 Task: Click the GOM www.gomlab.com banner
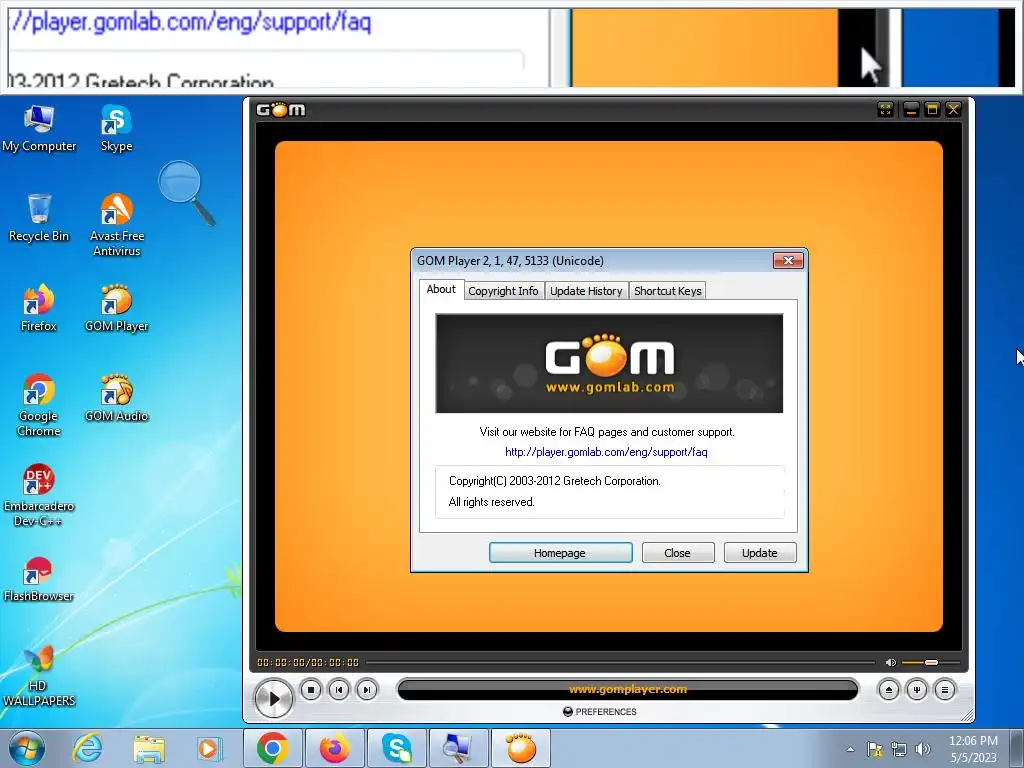pyautogui.click(x=609, y=363)
